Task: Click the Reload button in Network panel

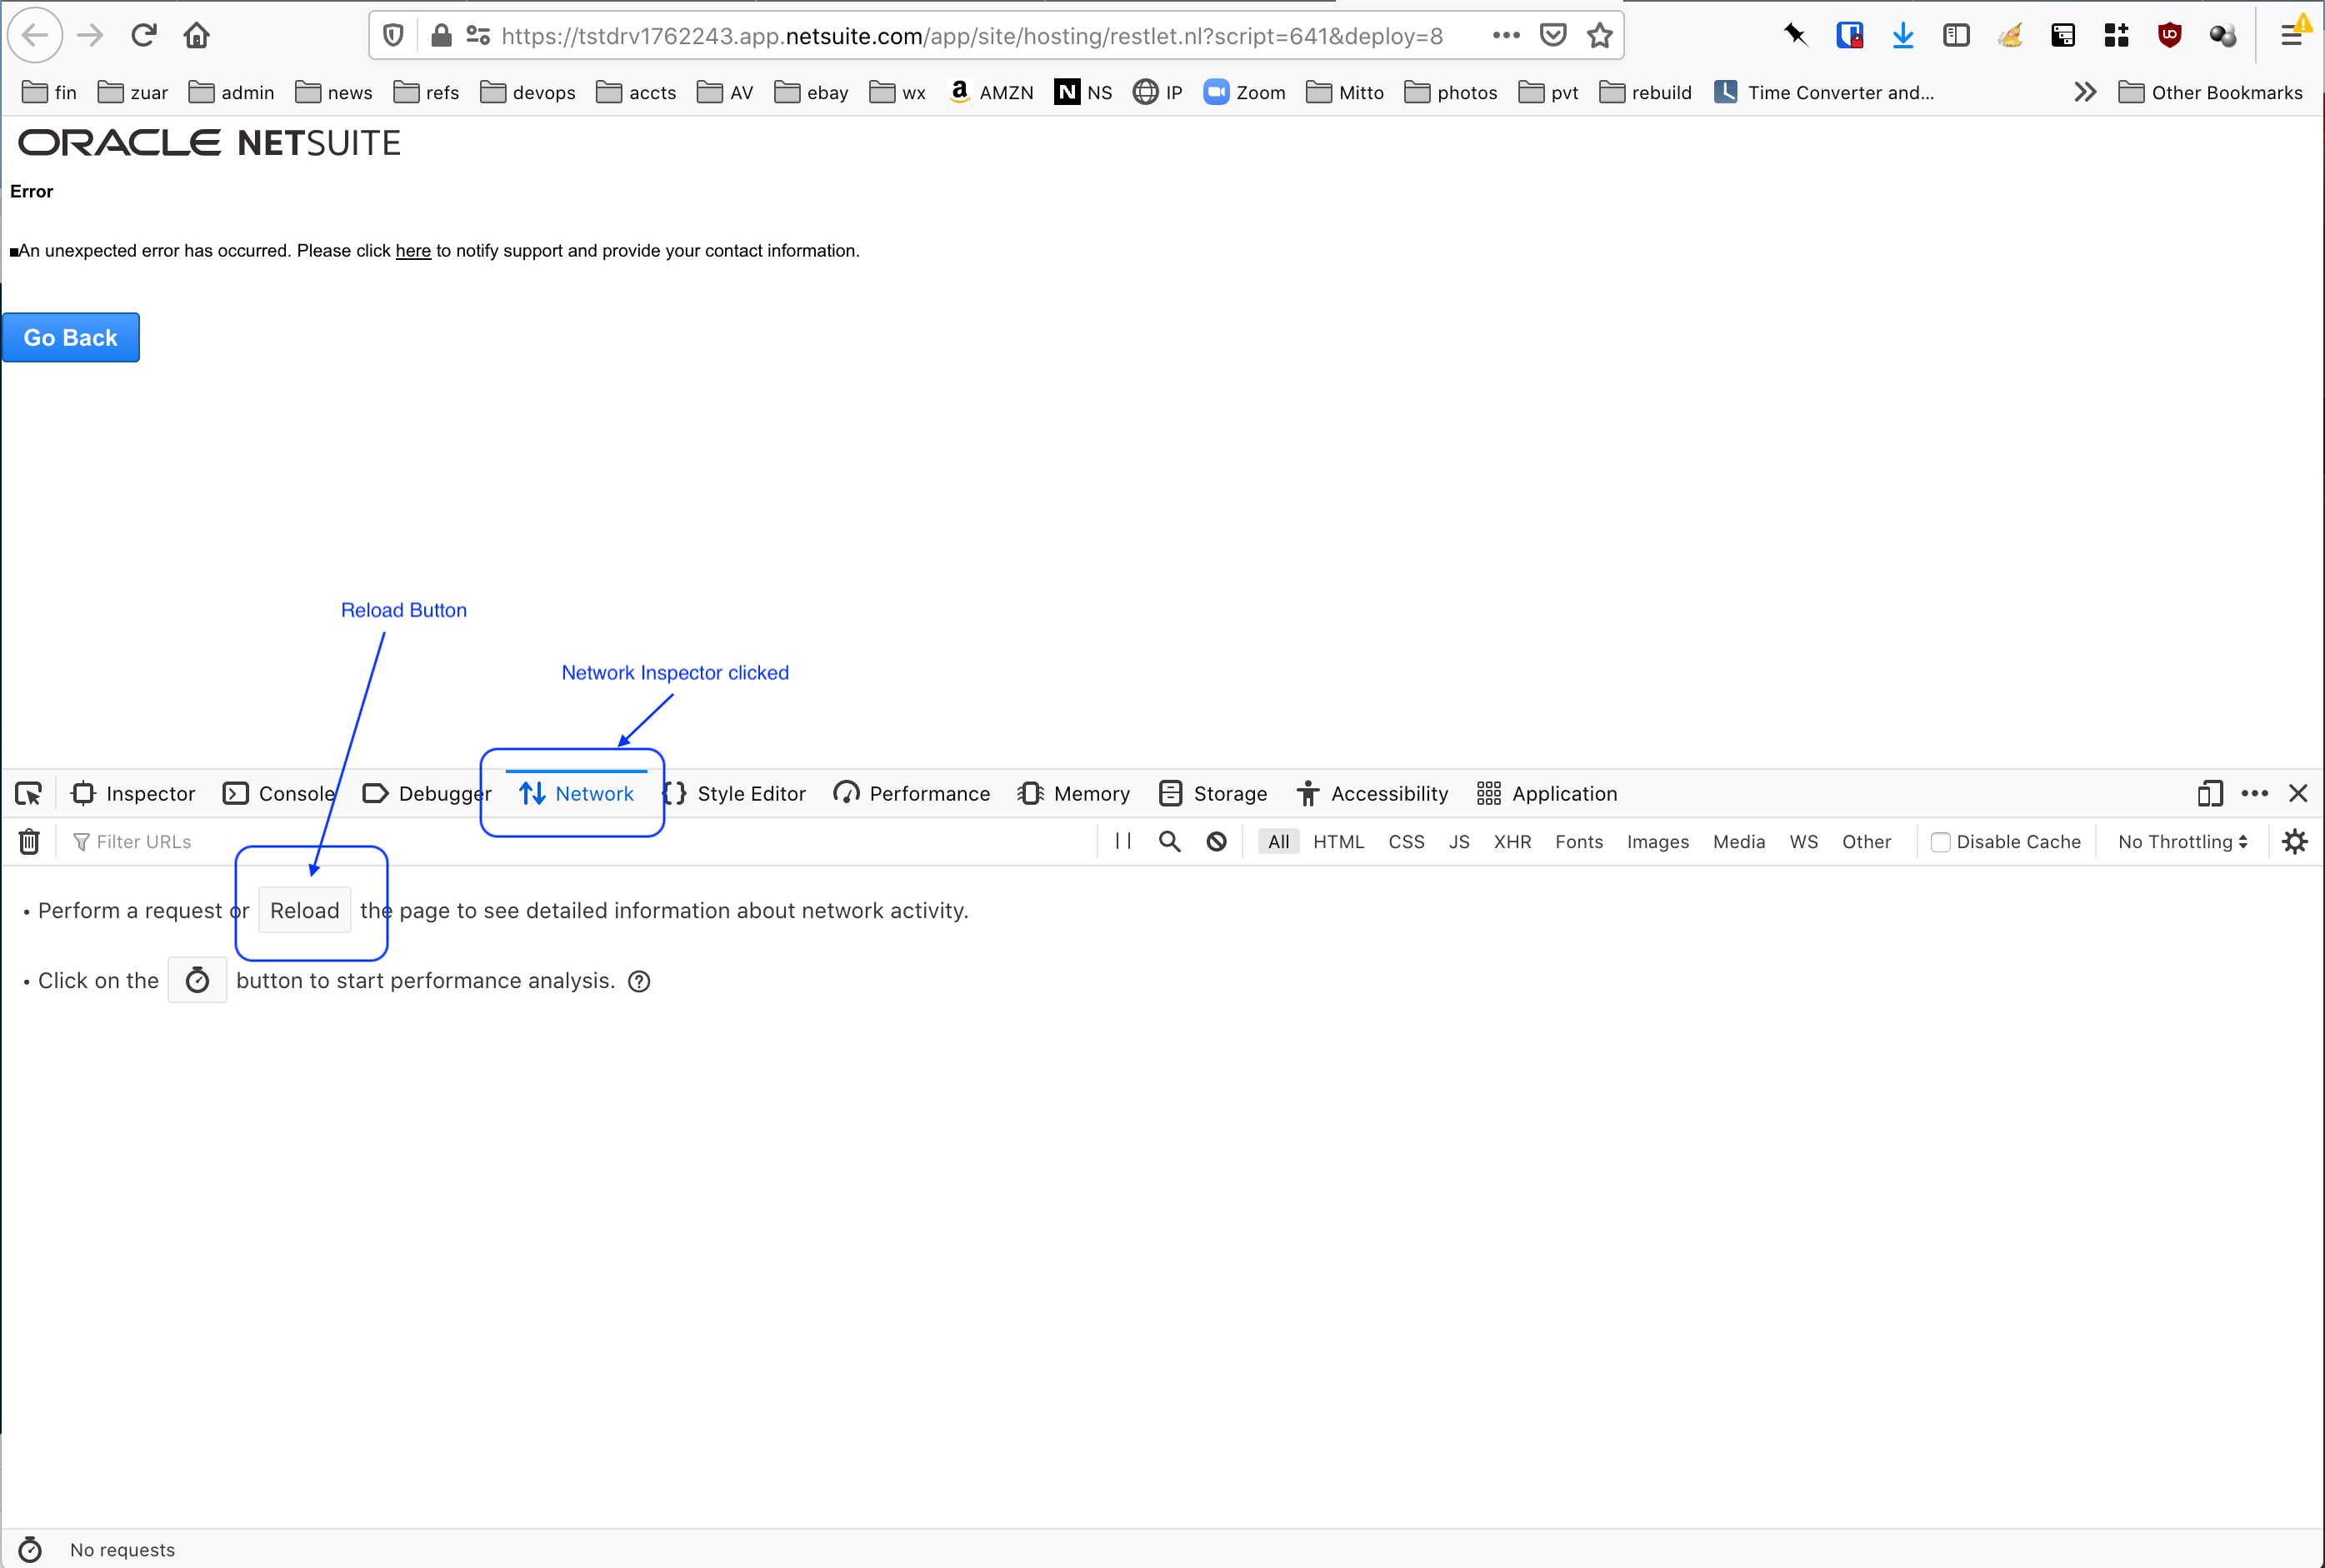Action: pyautogui.click(x=305, y=911)
